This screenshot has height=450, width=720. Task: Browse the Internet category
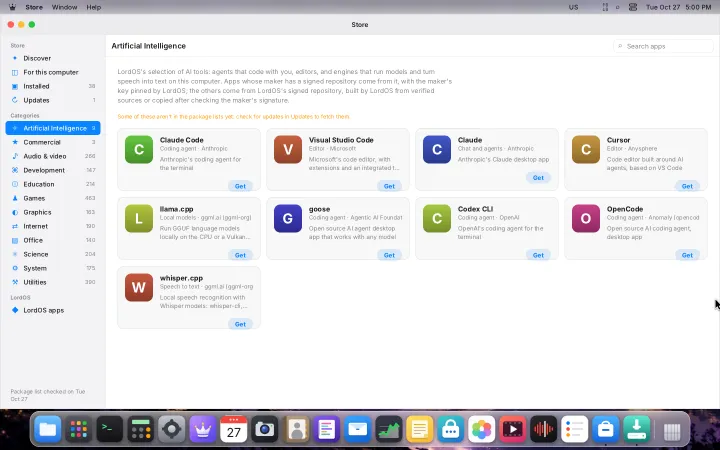[53, 226]
